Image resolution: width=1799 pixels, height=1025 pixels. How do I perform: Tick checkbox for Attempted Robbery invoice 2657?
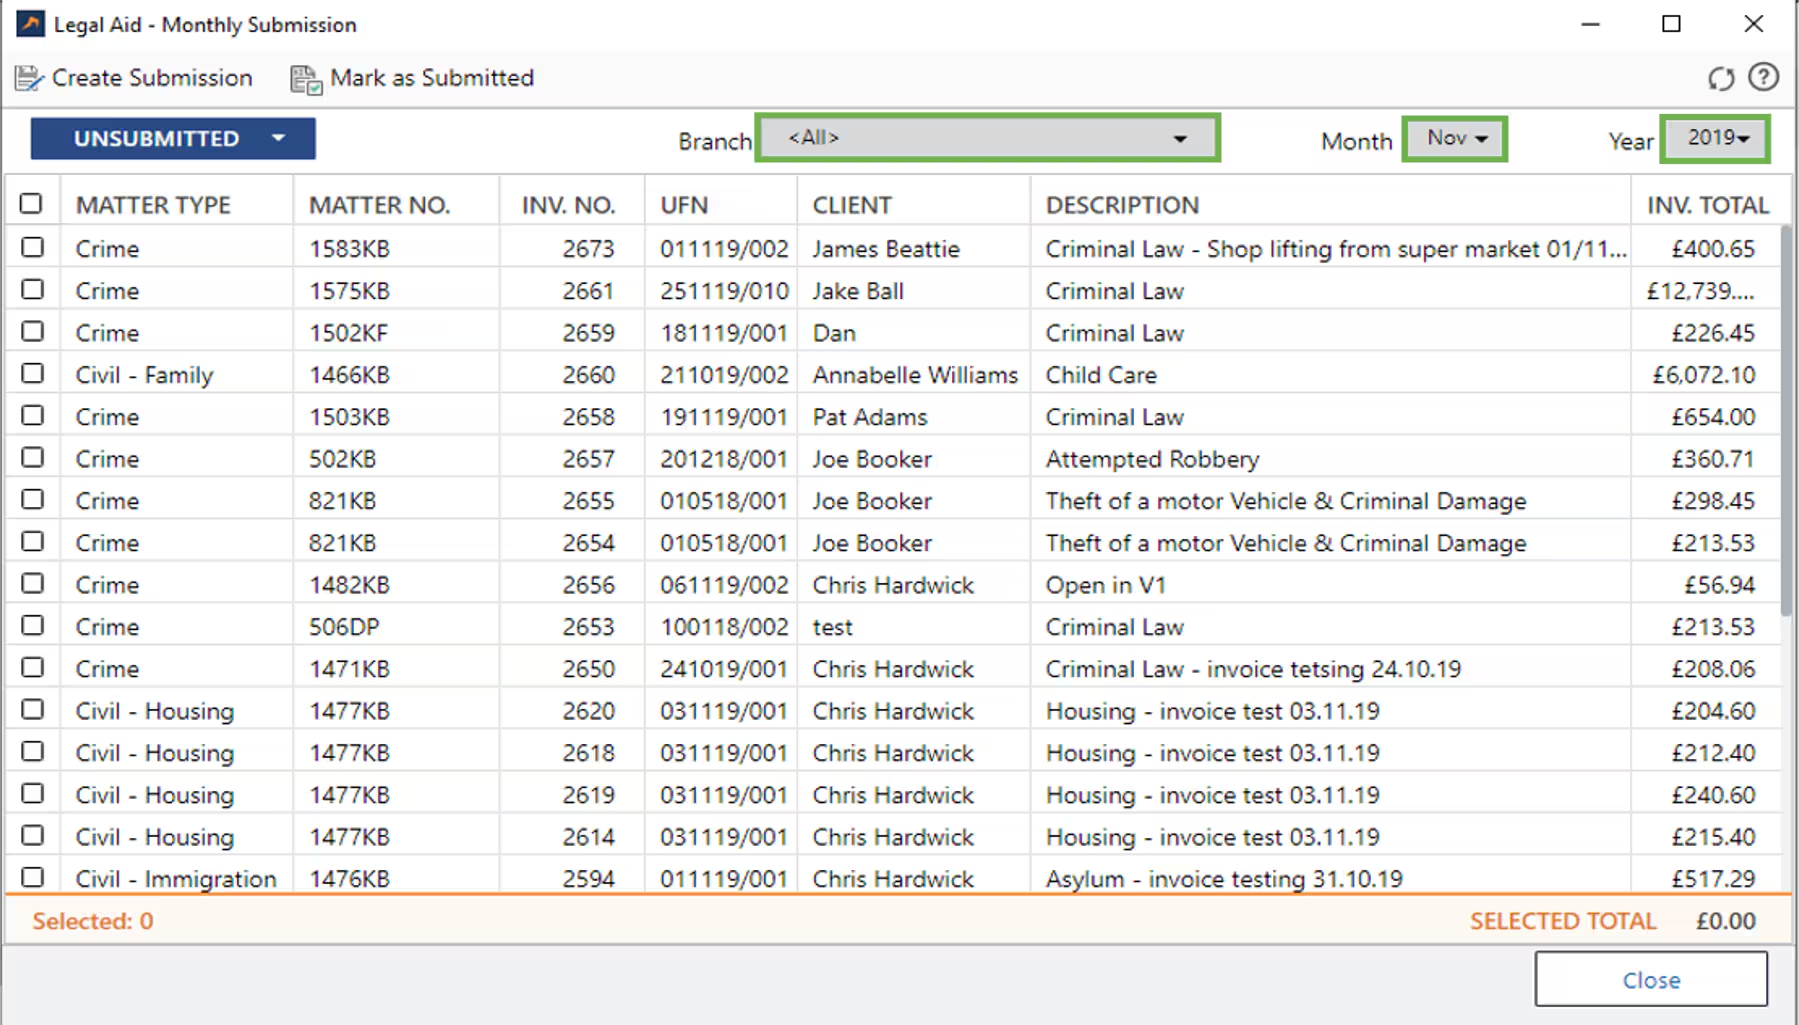tap(32, 457)
